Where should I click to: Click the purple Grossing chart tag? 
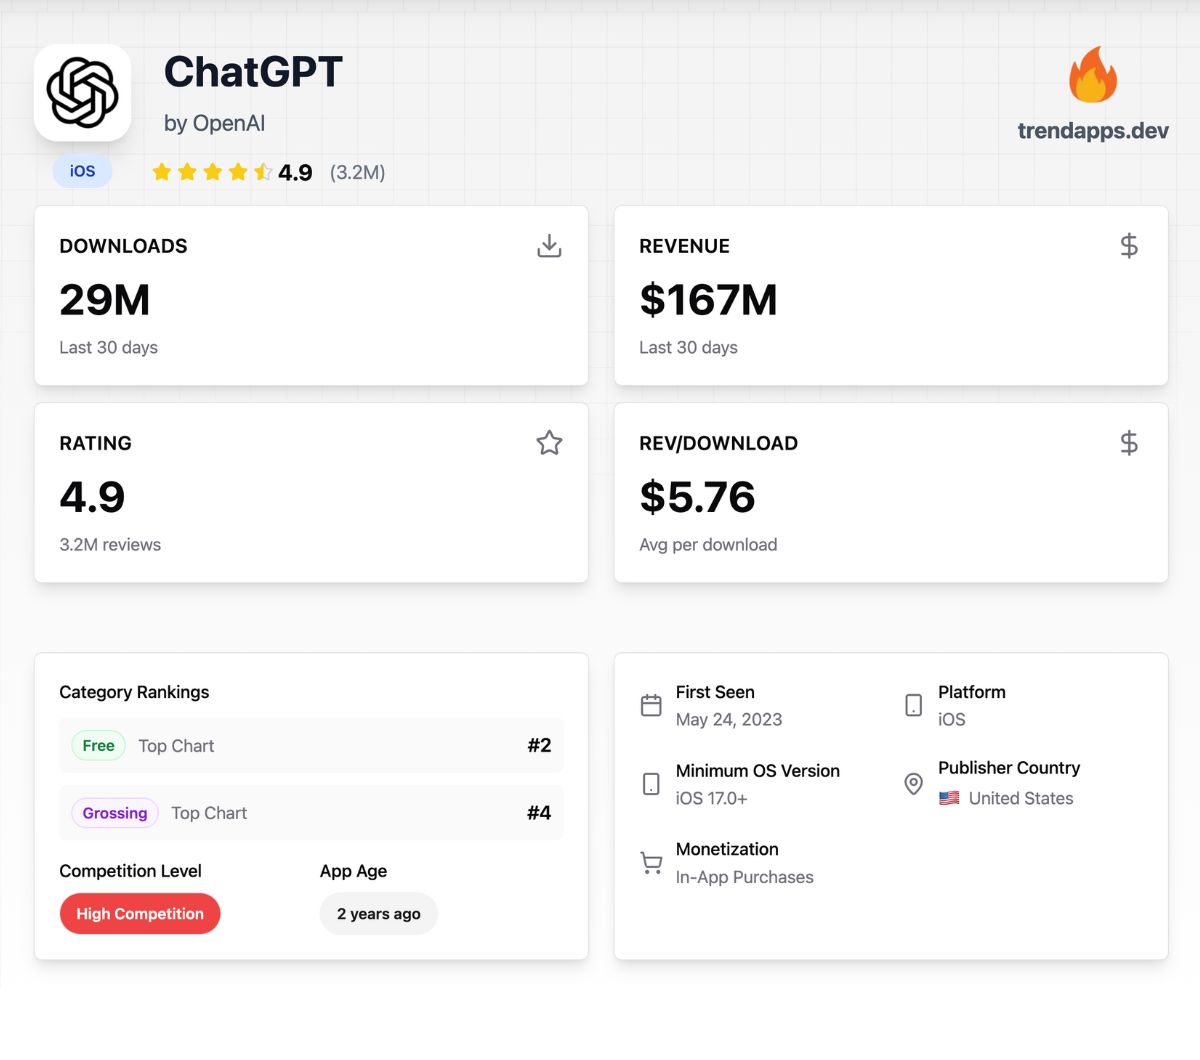click(115, 813)
